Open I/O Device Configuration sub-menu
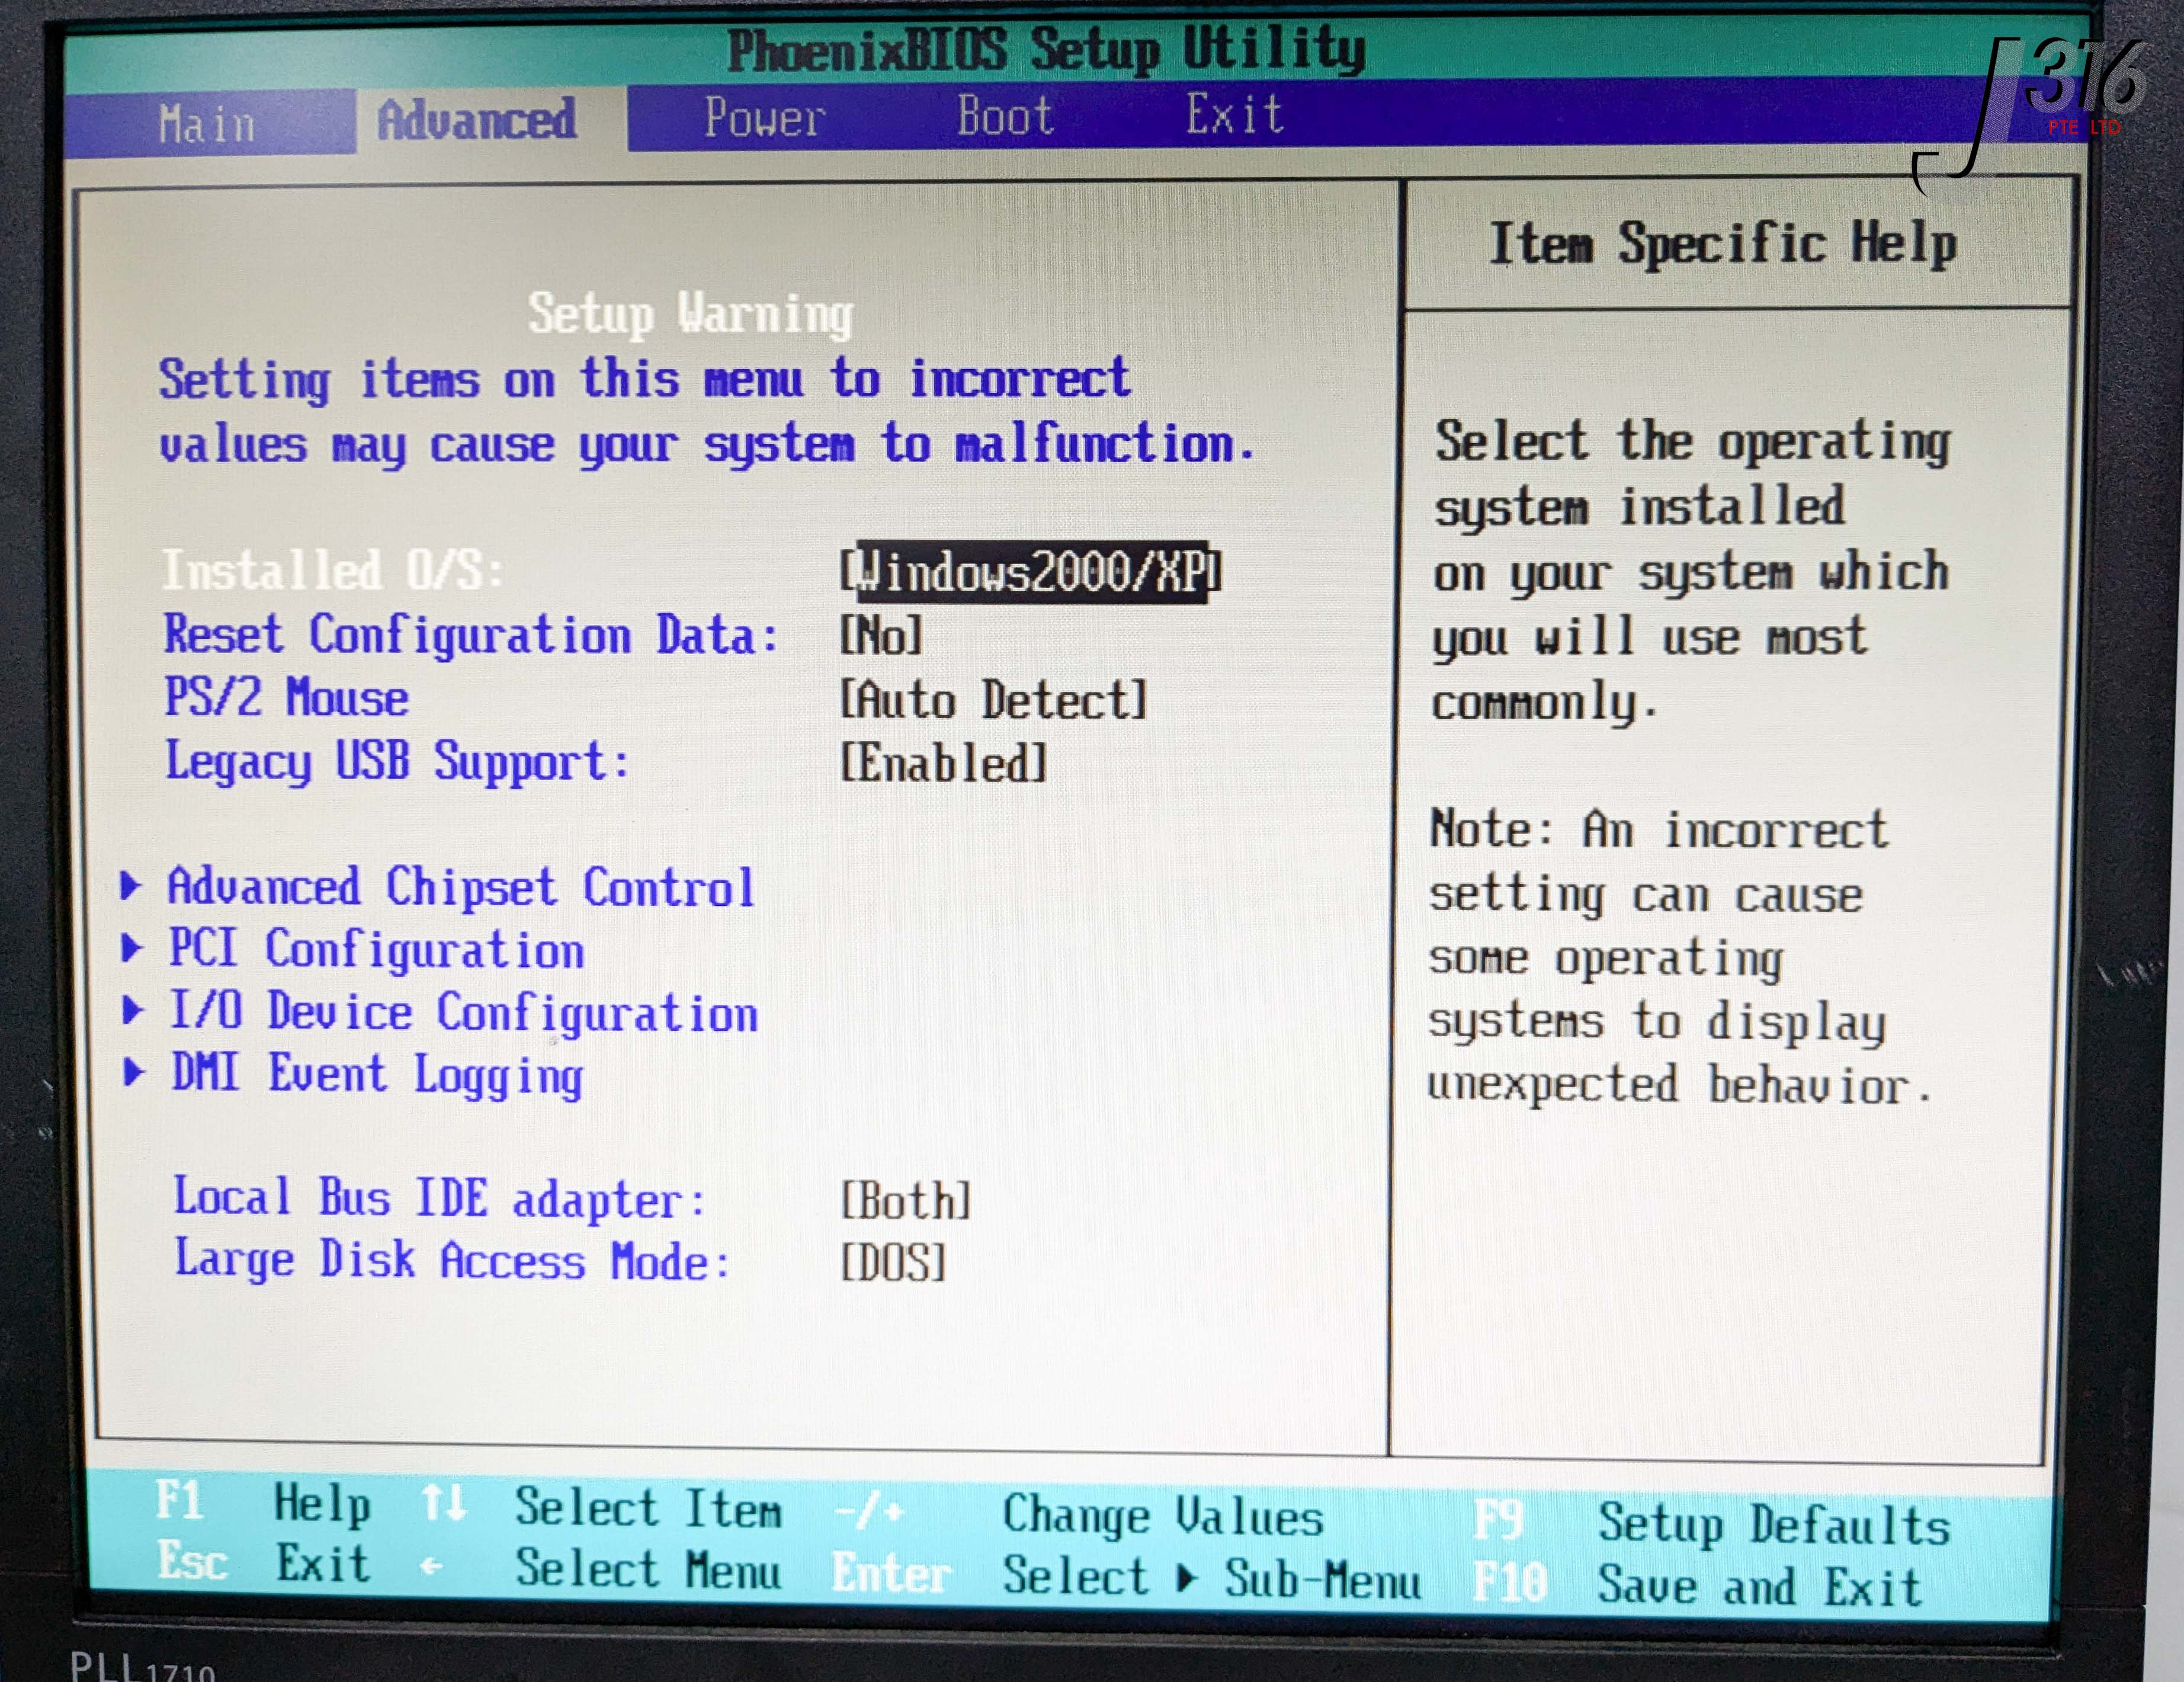The width and height of the screenshot is (2184, 1682). tap(463, 1012)
